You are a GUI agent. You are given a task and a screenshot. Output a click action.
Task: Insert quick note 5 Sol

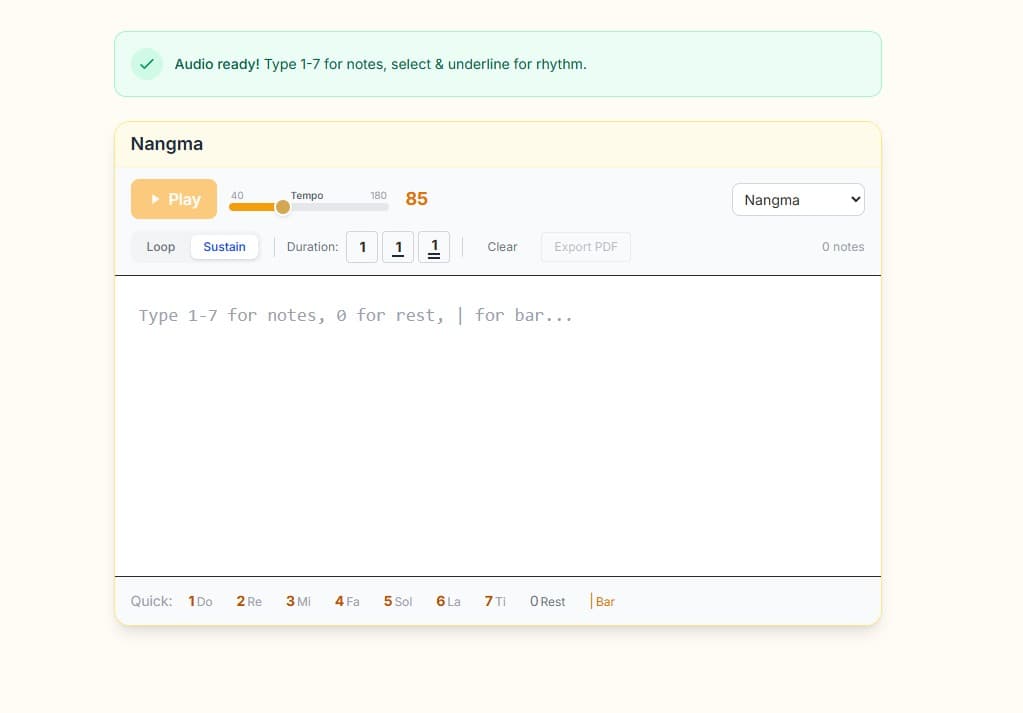[397, 601]
